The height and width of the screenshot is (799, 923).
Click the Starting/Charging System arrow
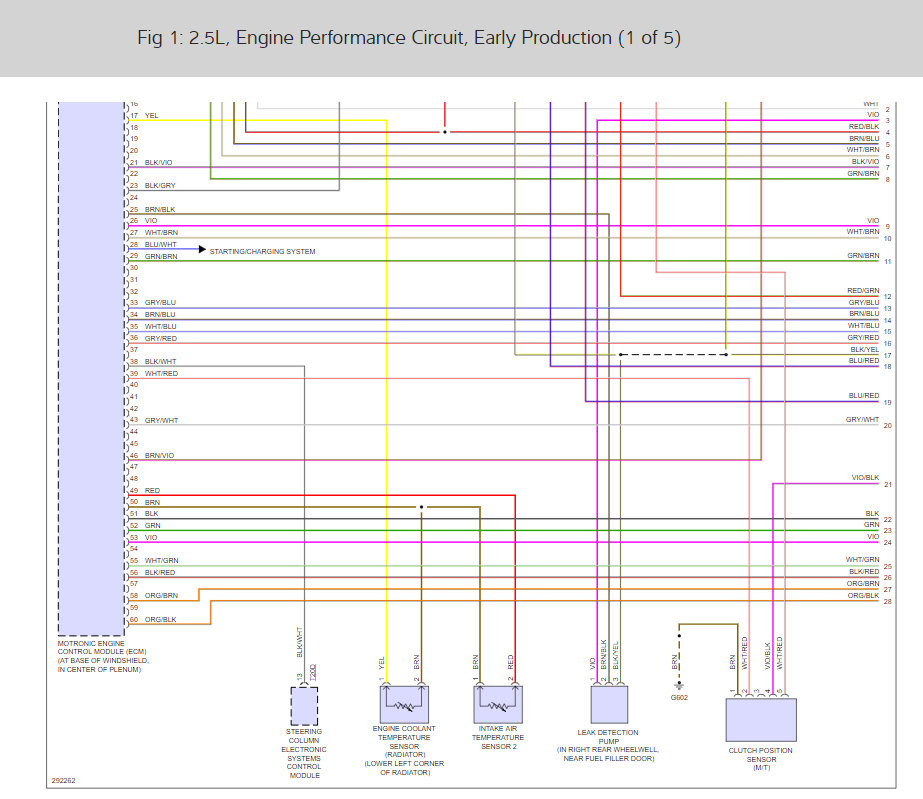(x=201, y=249)
